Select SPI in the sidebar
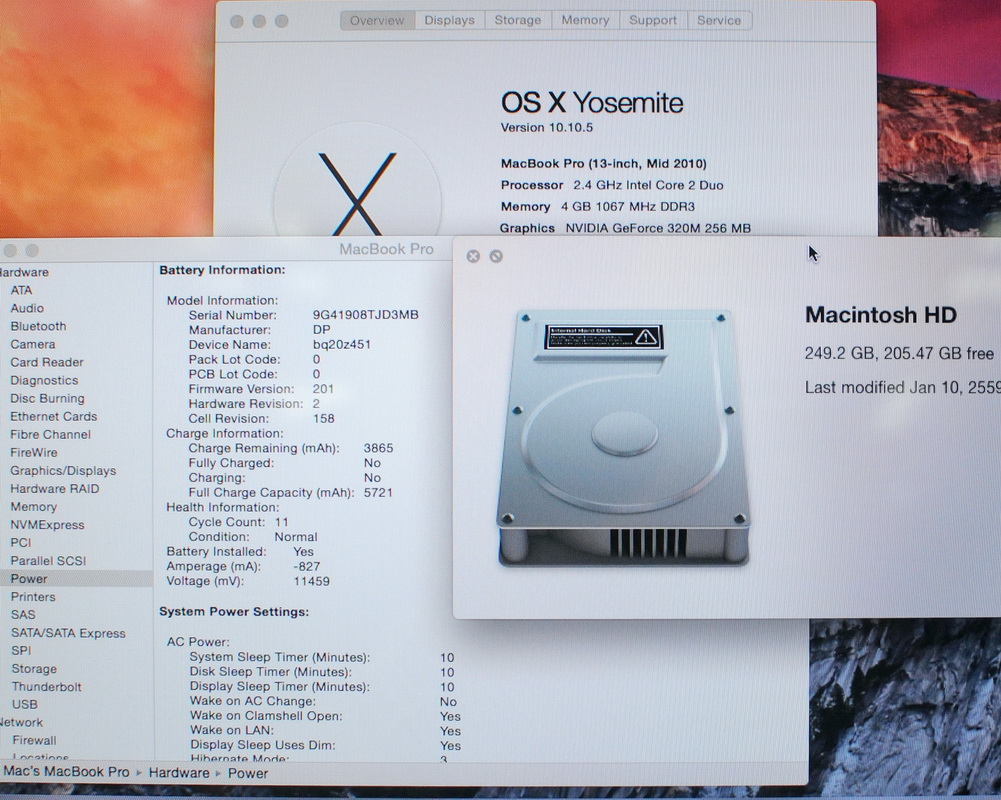1001x800 pixels. tap(21, 651)
